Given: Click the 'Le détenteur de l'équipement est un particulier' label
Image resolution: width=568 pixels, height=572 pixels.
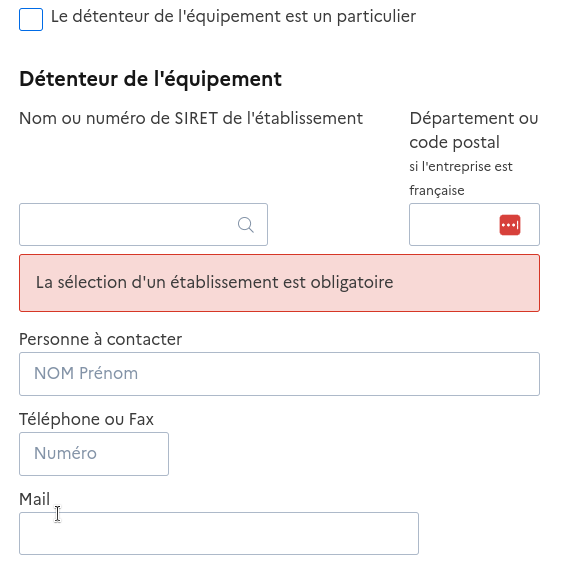Looking at the screenshot, I should coord(233,17).
